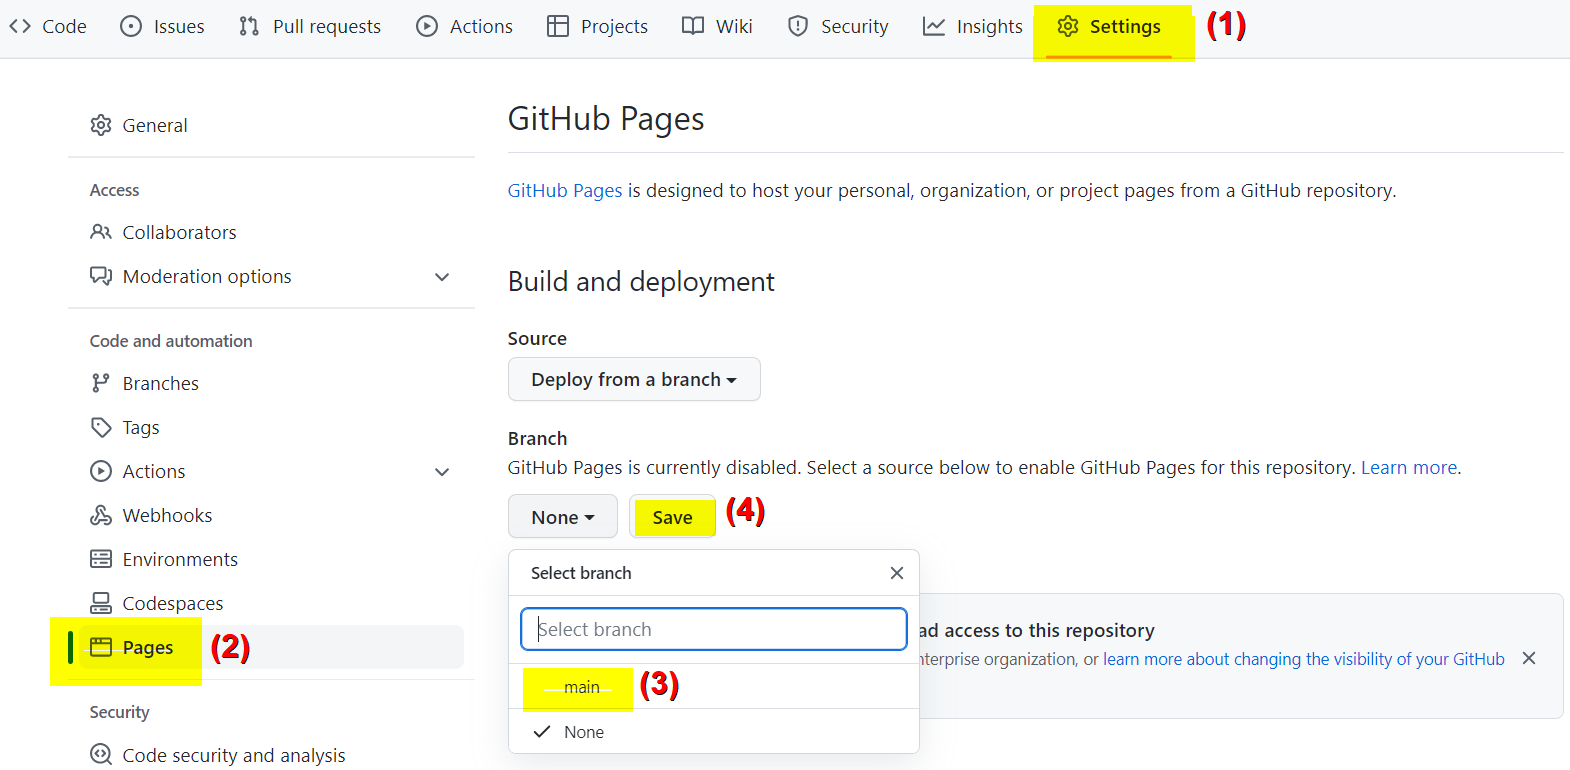Image resolution: width=1570 pixels, height=770 pixels.
Task: Go to Pull requests tab
Action: pos(310,27)
